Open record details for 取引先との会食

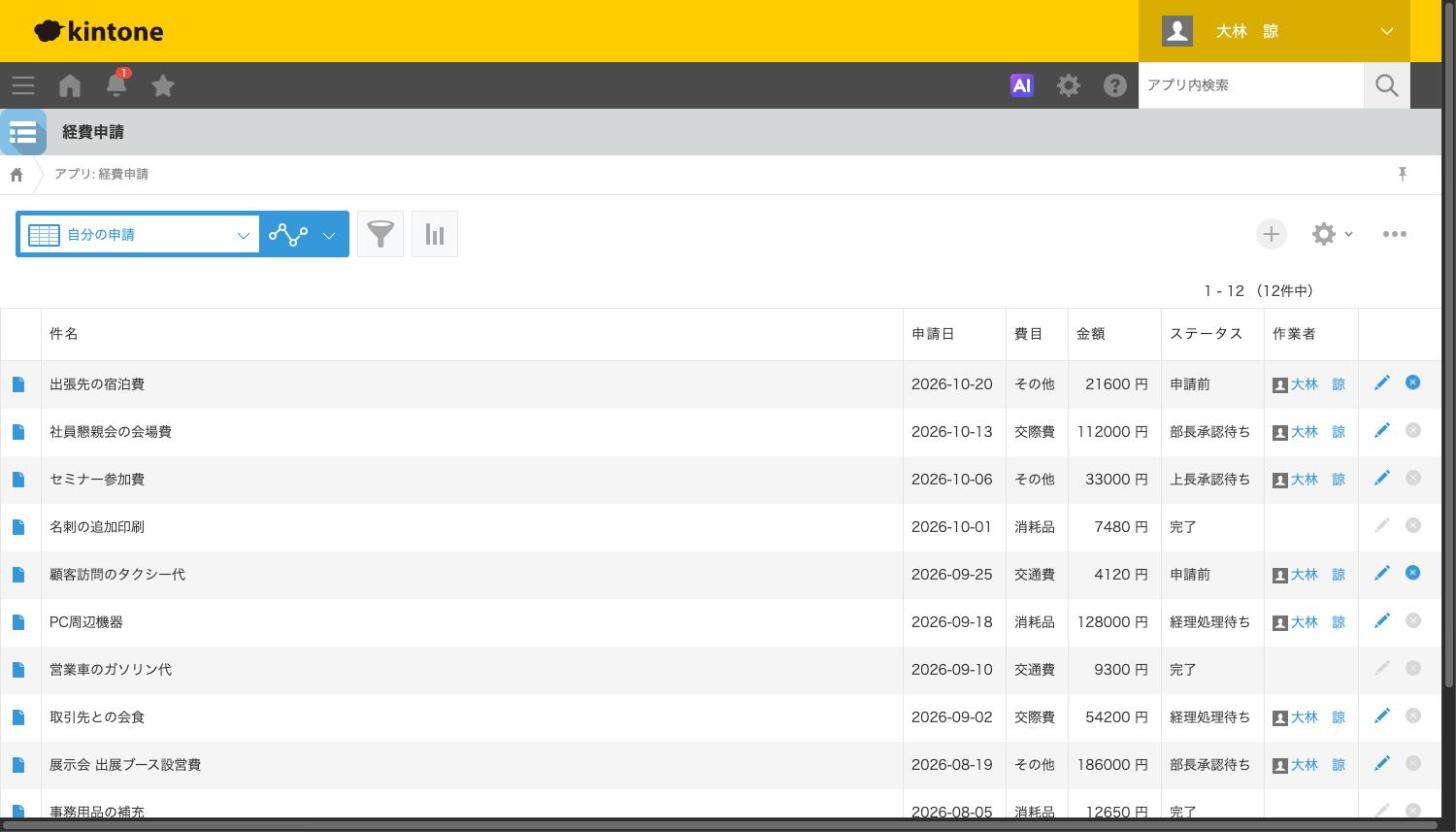(18, 717)
